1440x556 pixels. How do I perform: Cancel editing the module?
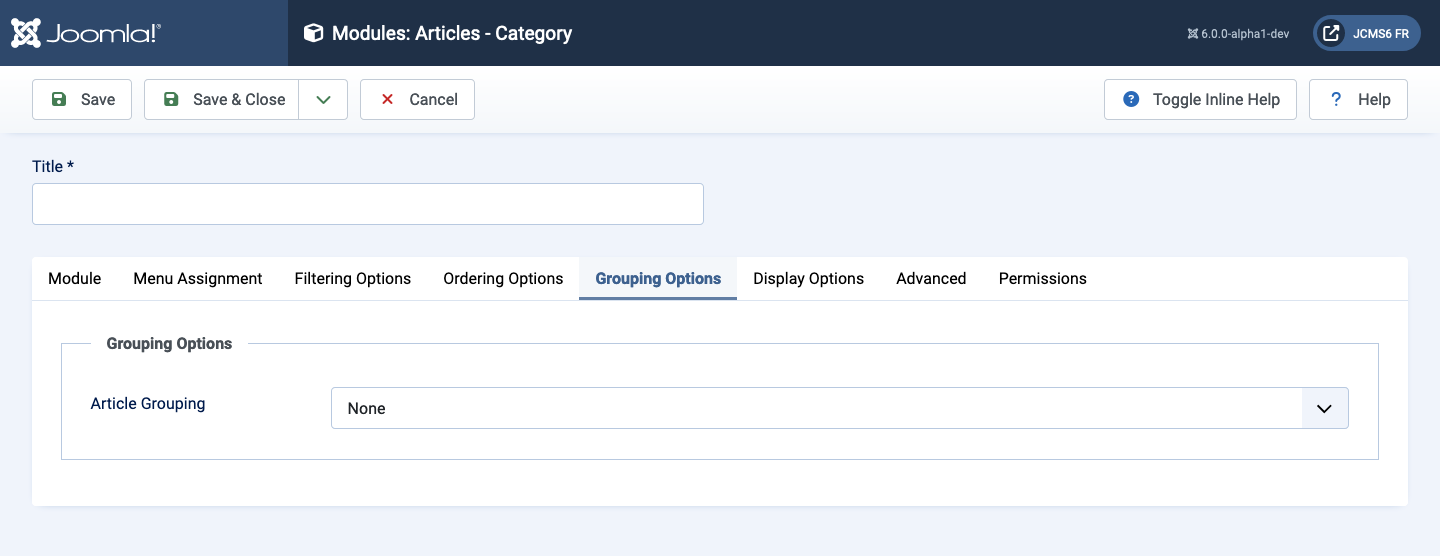pyautogui.click(x=417, y=99)
